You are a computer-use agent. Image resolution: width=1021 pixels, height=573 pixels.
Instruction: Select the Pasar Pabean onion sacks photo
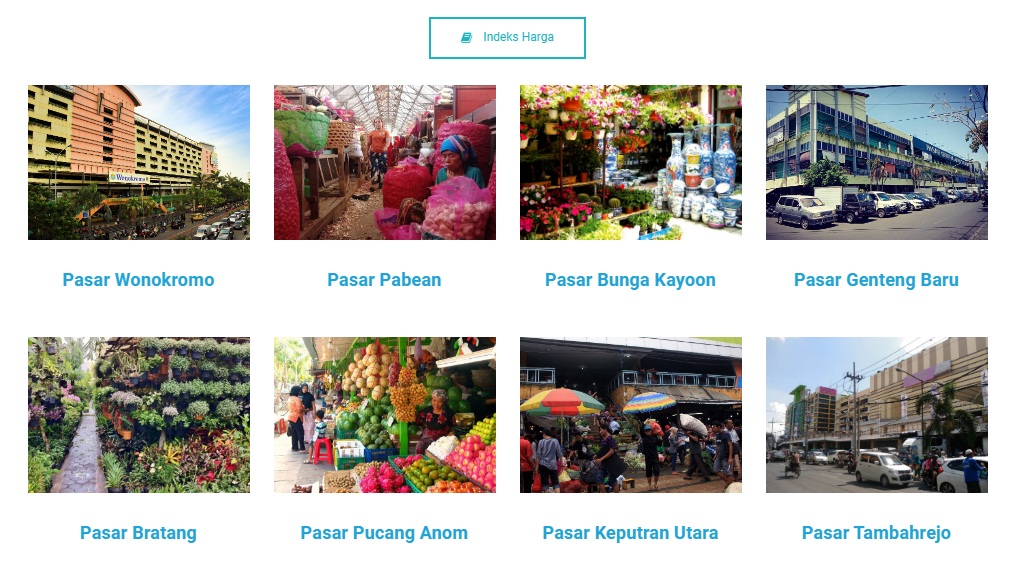385,162
